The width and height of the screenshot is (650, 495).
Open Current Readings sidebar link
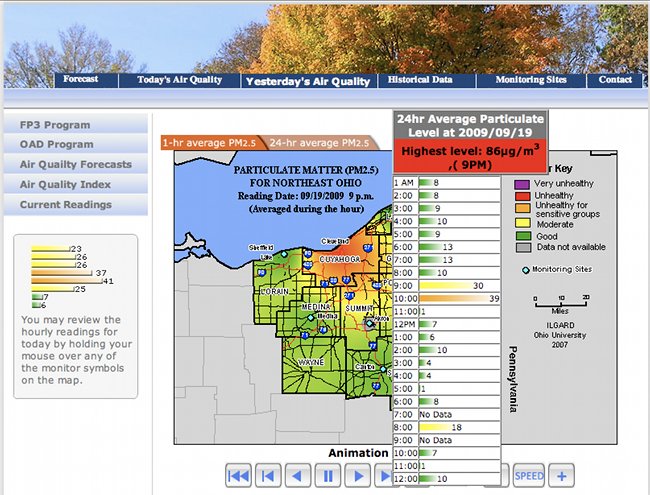coord(75,205)
